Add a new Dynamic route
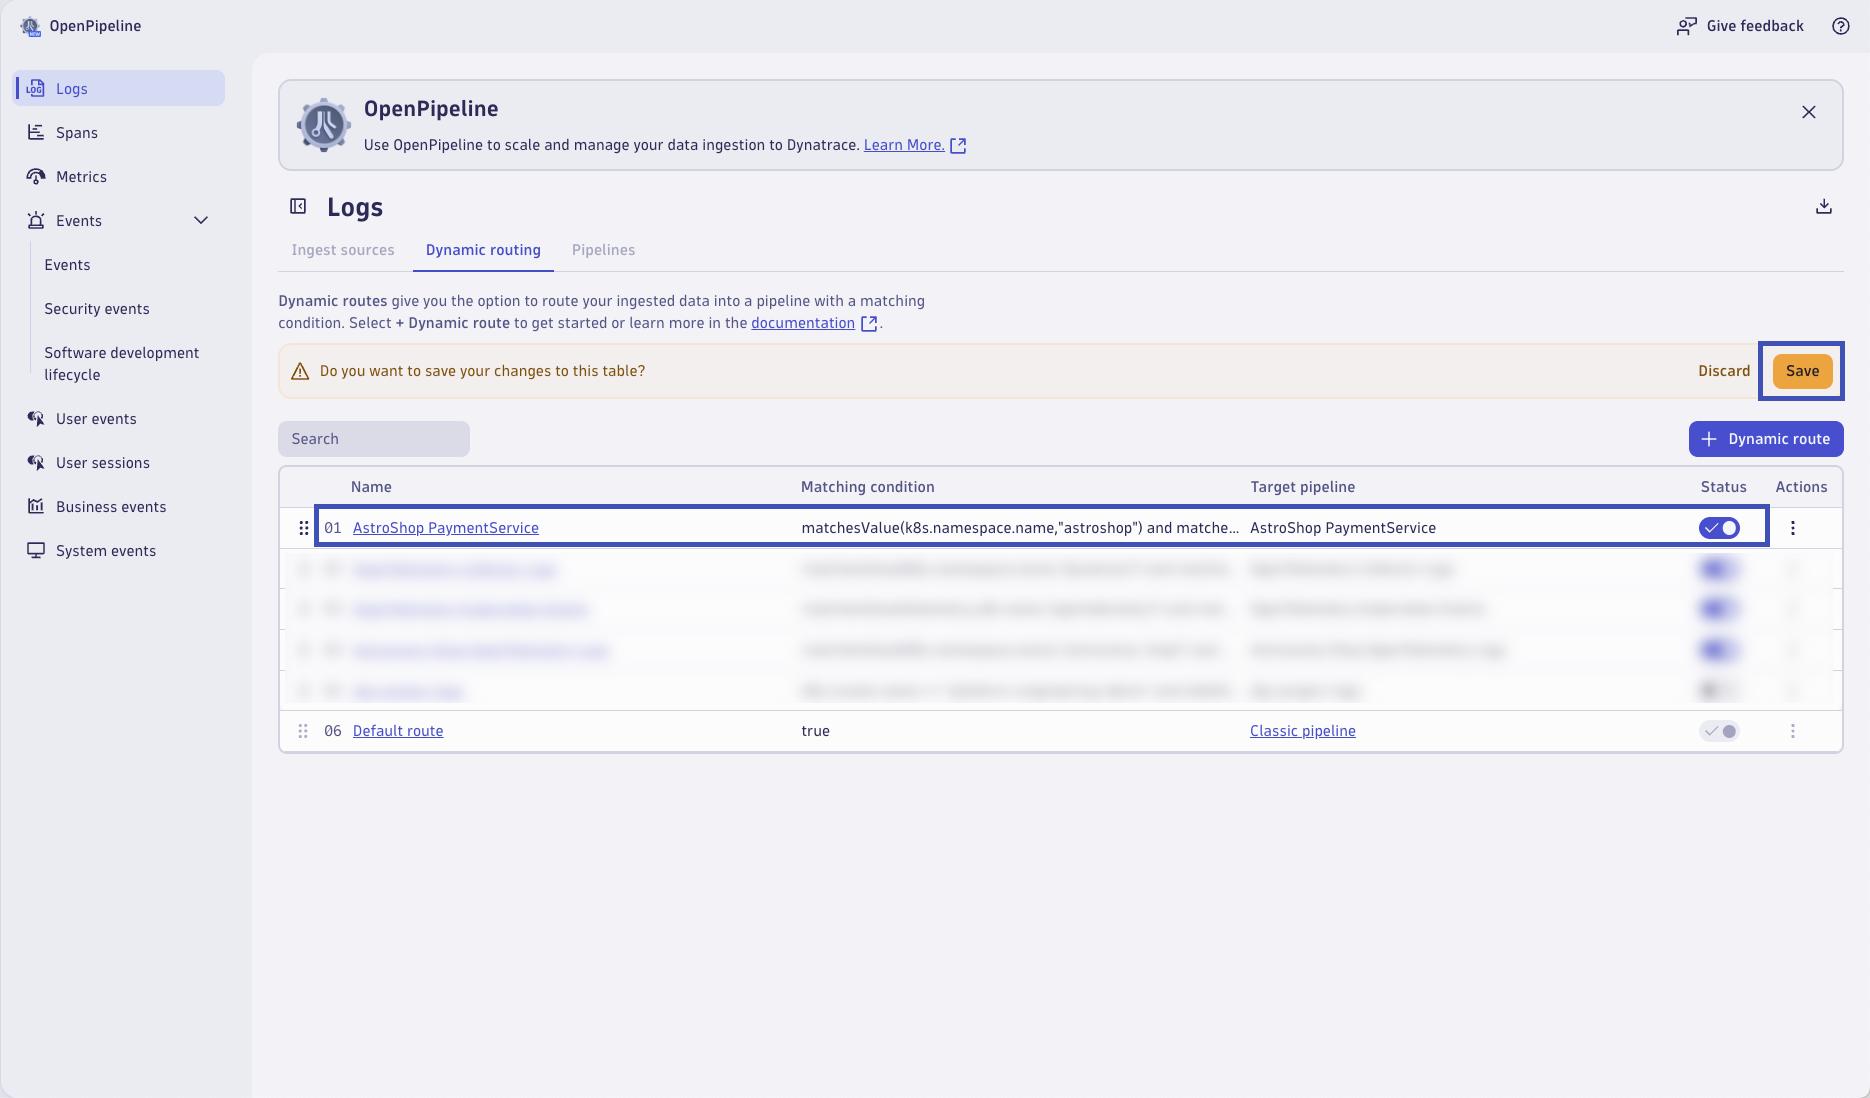 coord(1766,439)
